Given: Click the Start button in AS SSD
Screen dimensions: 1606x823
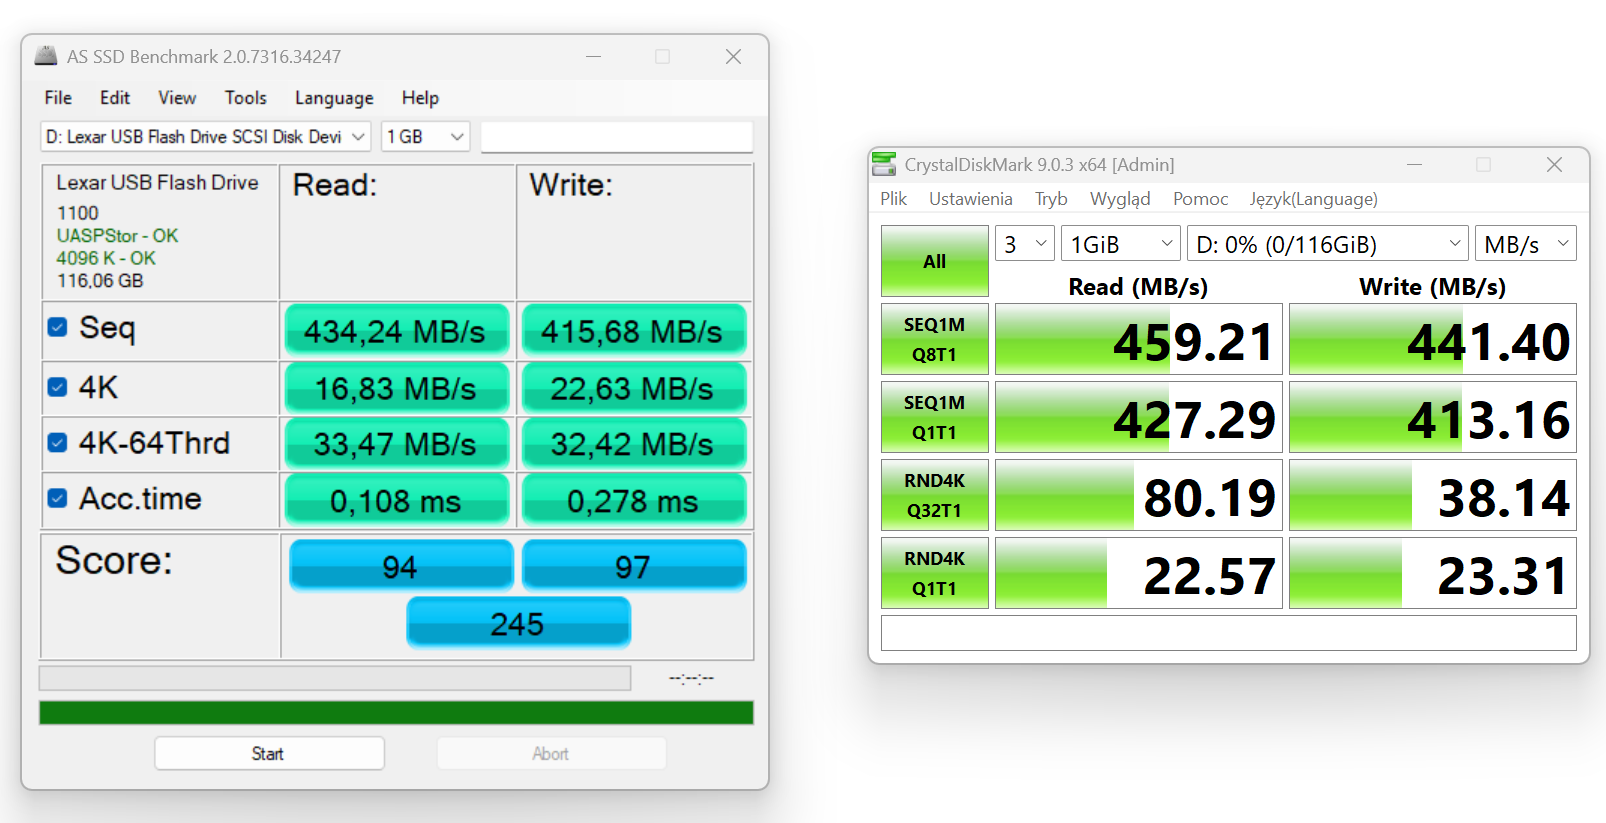Looking at the screenshot, I should click(269, 754).
